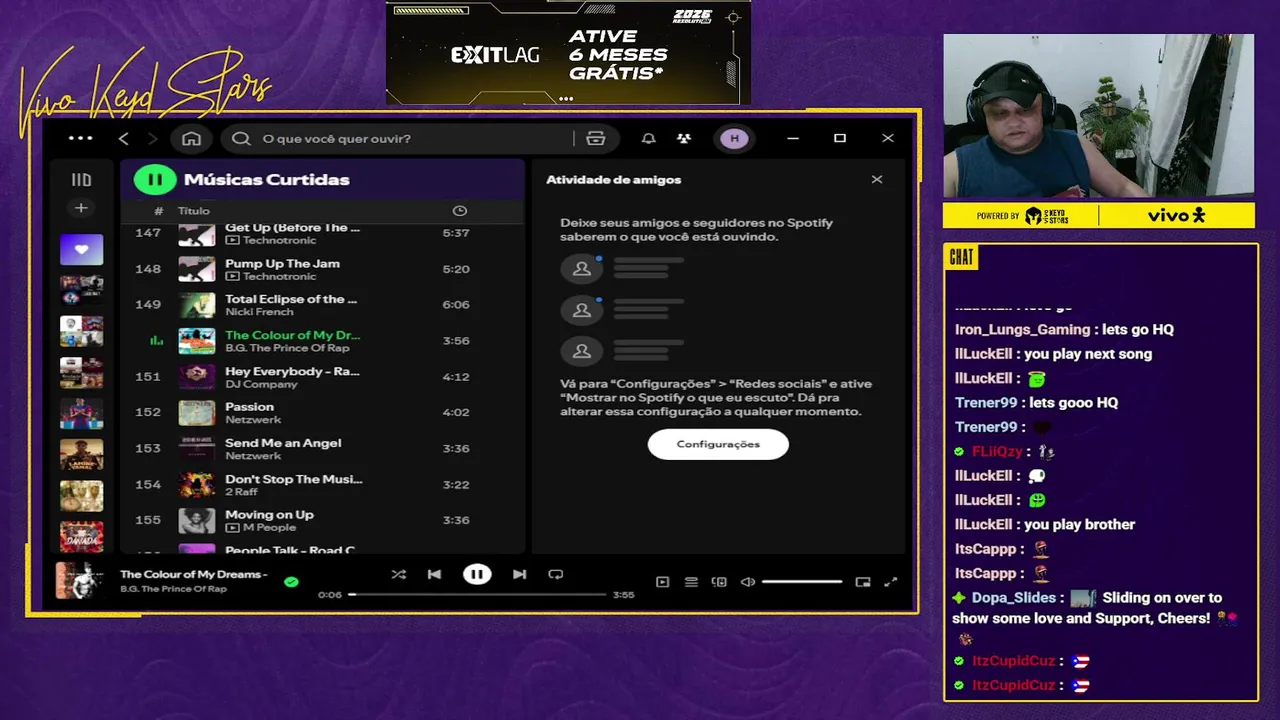Sort by the clock duration column icon

point(459,211)
